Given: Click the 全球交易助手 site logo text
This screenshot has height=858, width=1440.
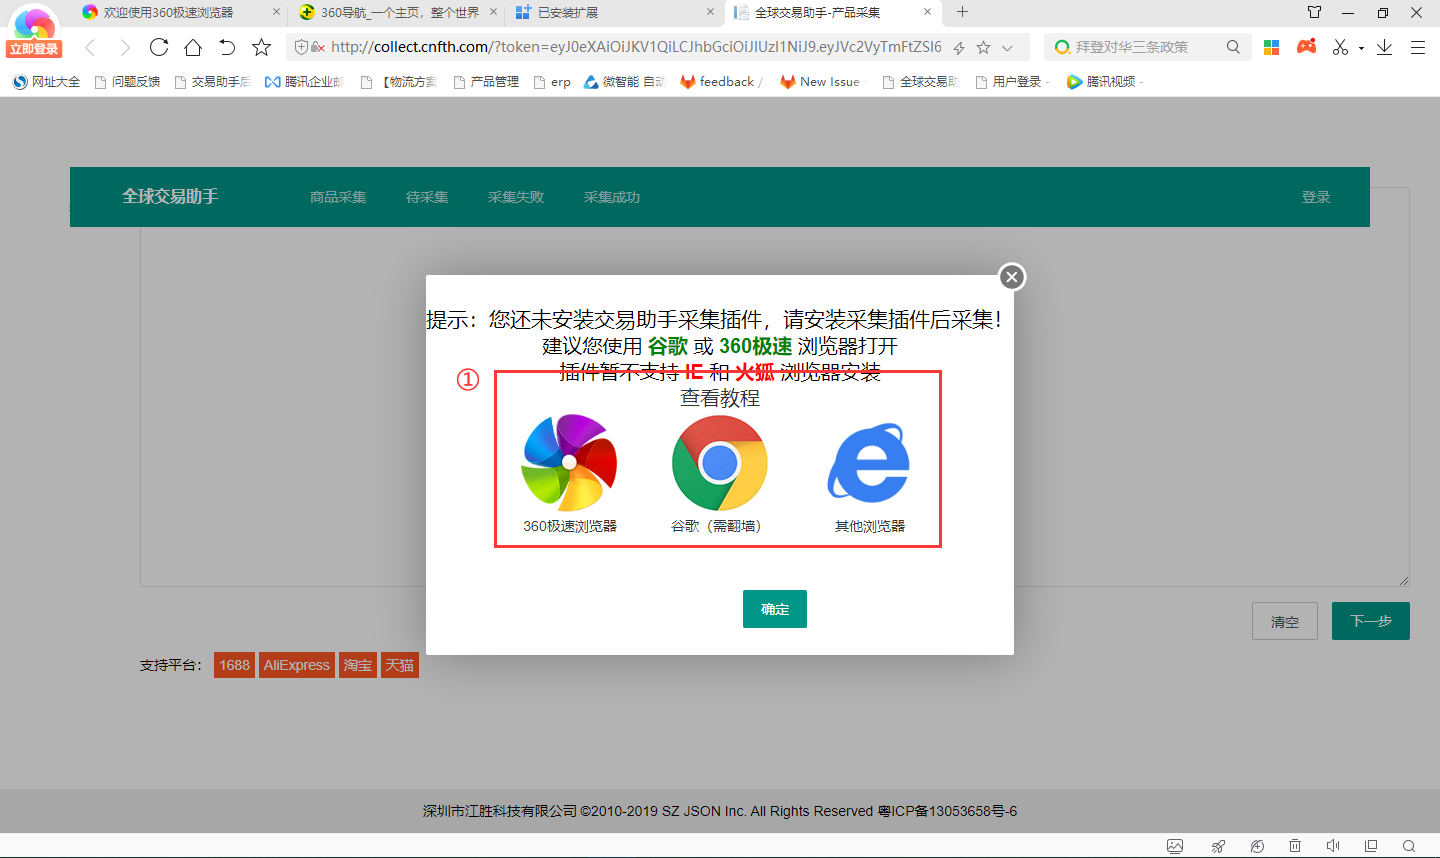Looking at the screenshot, I should click(170, 196).
